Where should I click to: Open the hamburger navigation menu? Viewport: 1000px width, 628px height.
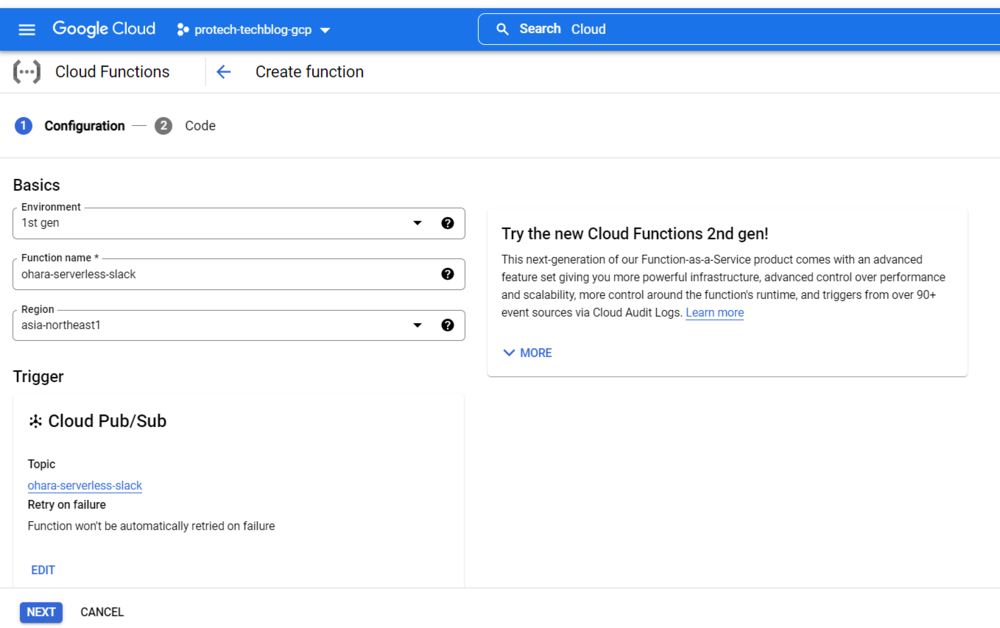pos(27,30)
